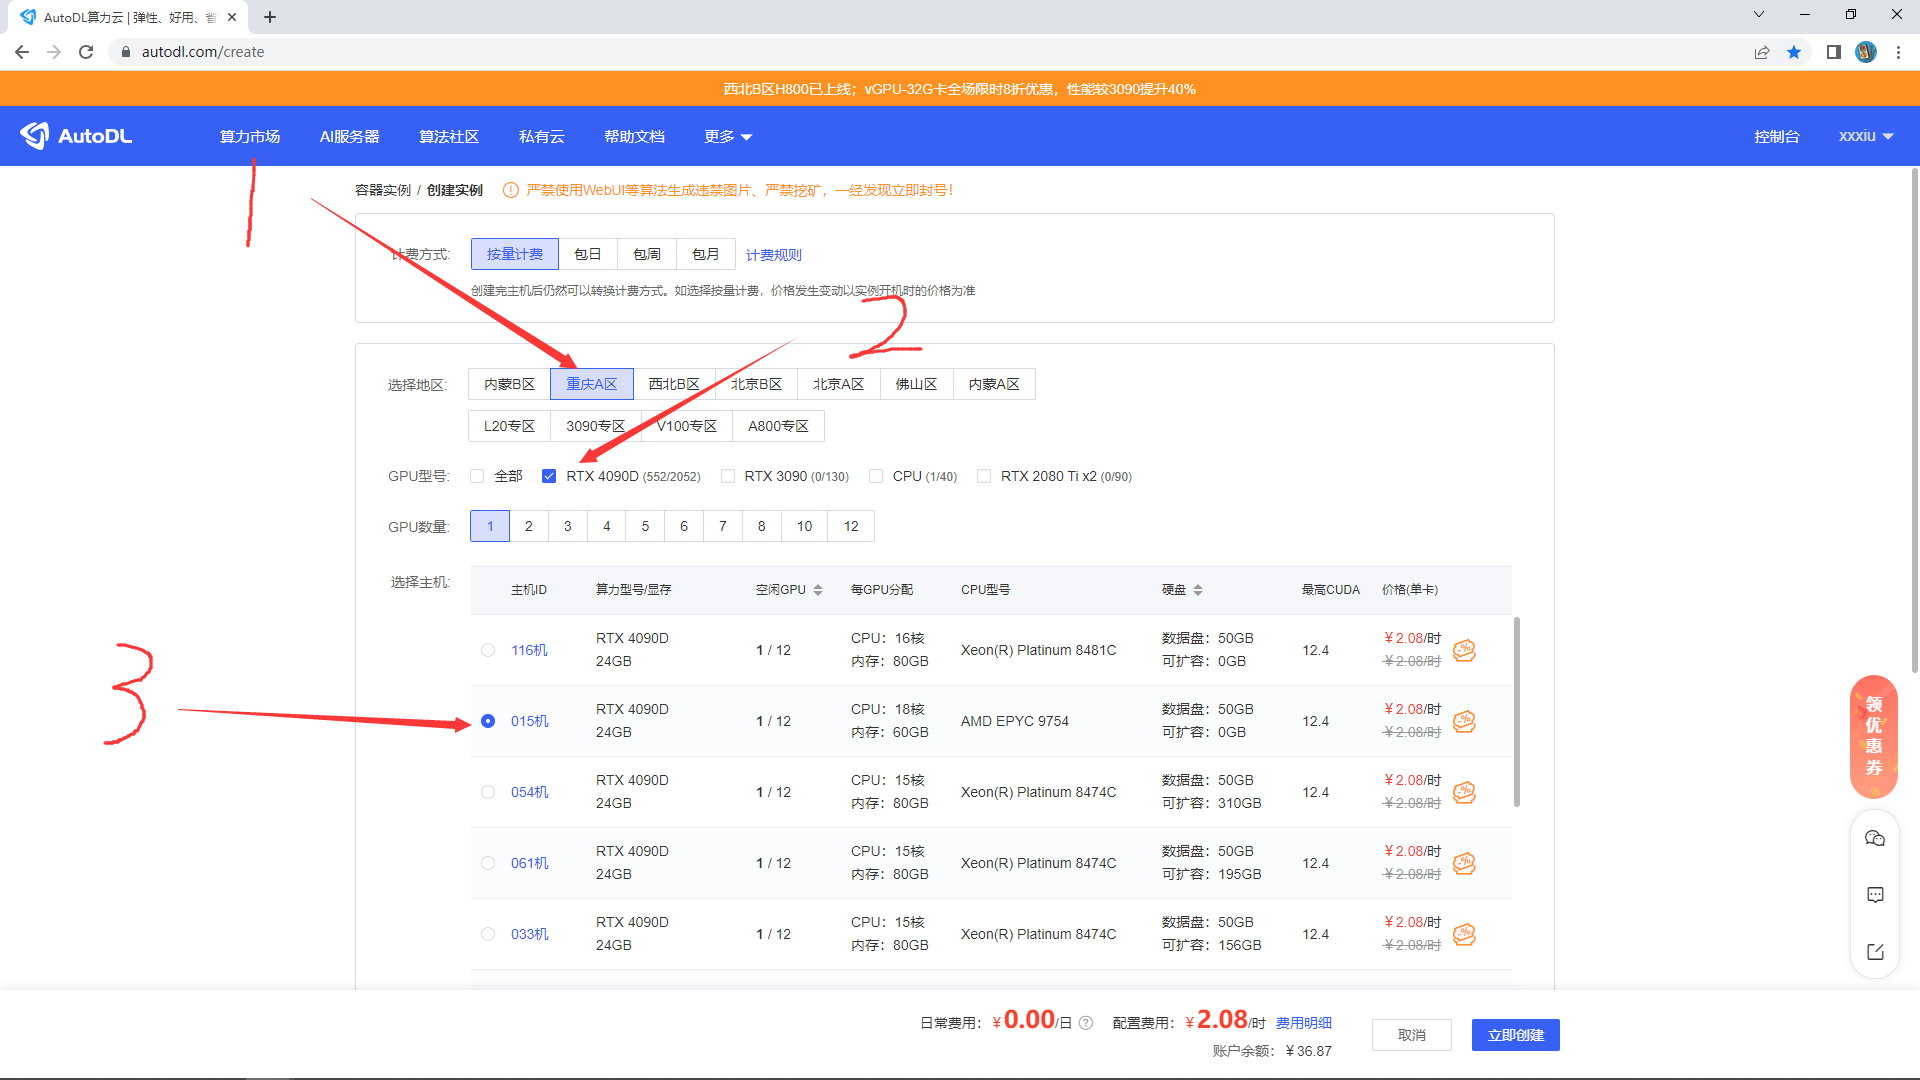
Task: Click the share page icon in the address bar
Action: 1762,52
